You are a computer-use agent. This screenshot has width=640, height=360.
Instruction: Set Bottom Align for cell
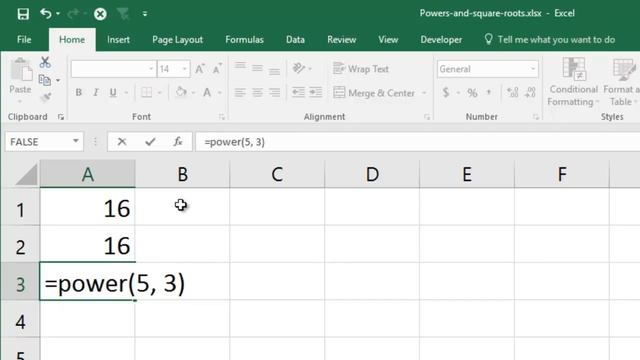(274, 70)
